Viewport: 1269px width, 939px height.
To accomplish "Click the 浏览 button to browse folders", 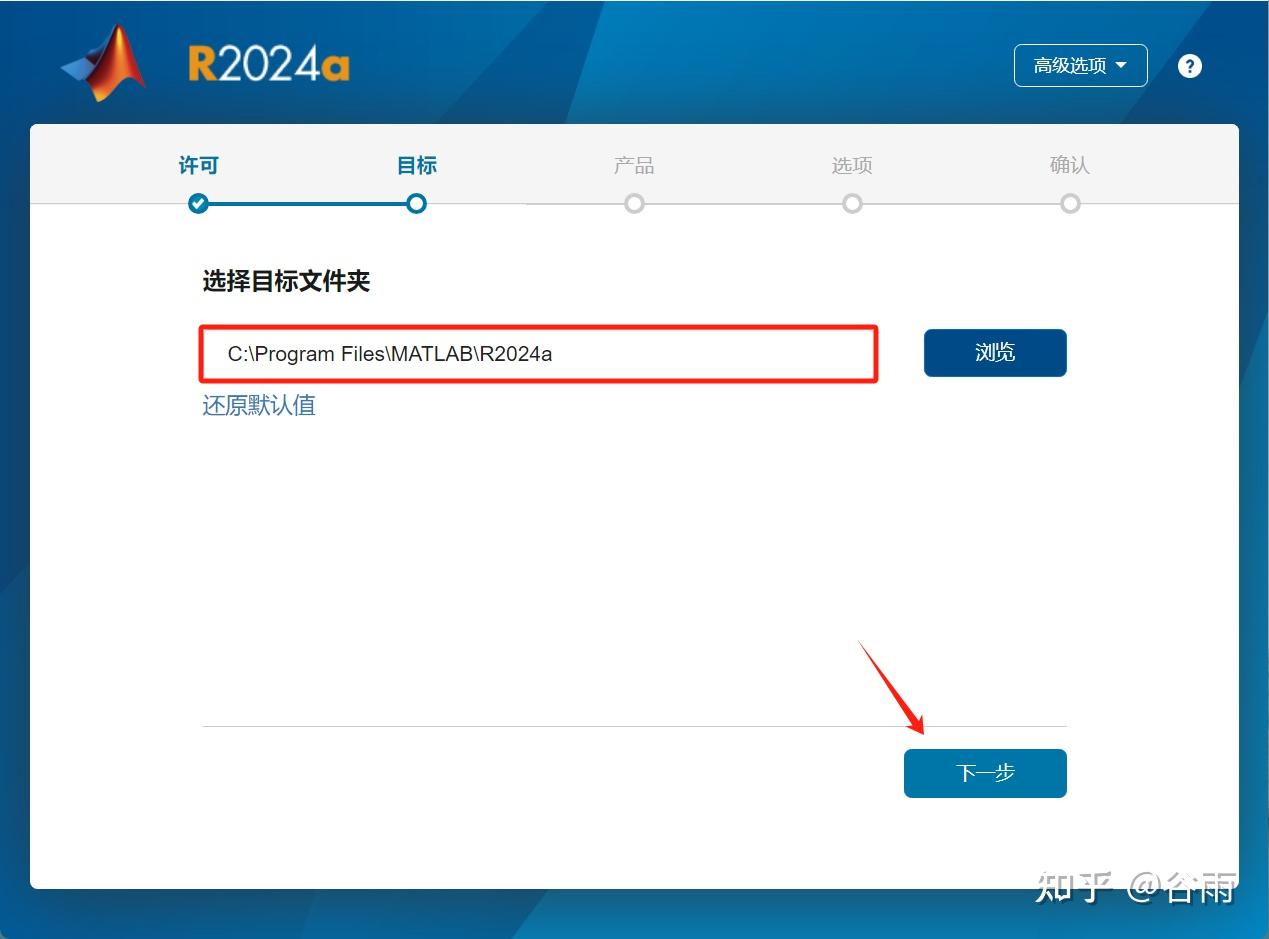I will click(994, 352).
